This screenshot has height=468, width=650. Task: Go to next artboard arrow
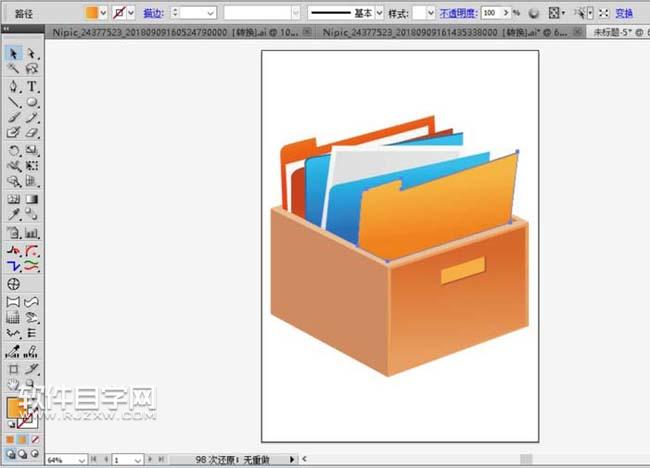[x=150, y=459]
